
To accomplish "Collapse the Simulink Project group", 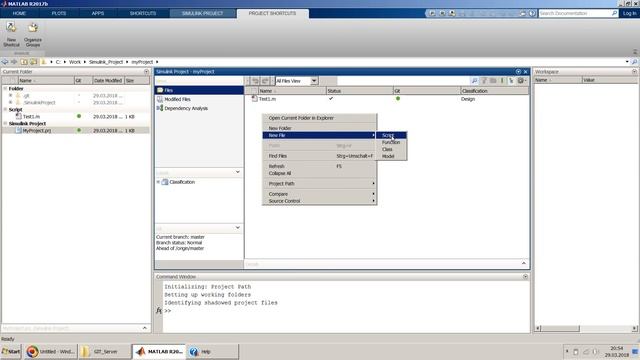I will (x=5, y=123).
